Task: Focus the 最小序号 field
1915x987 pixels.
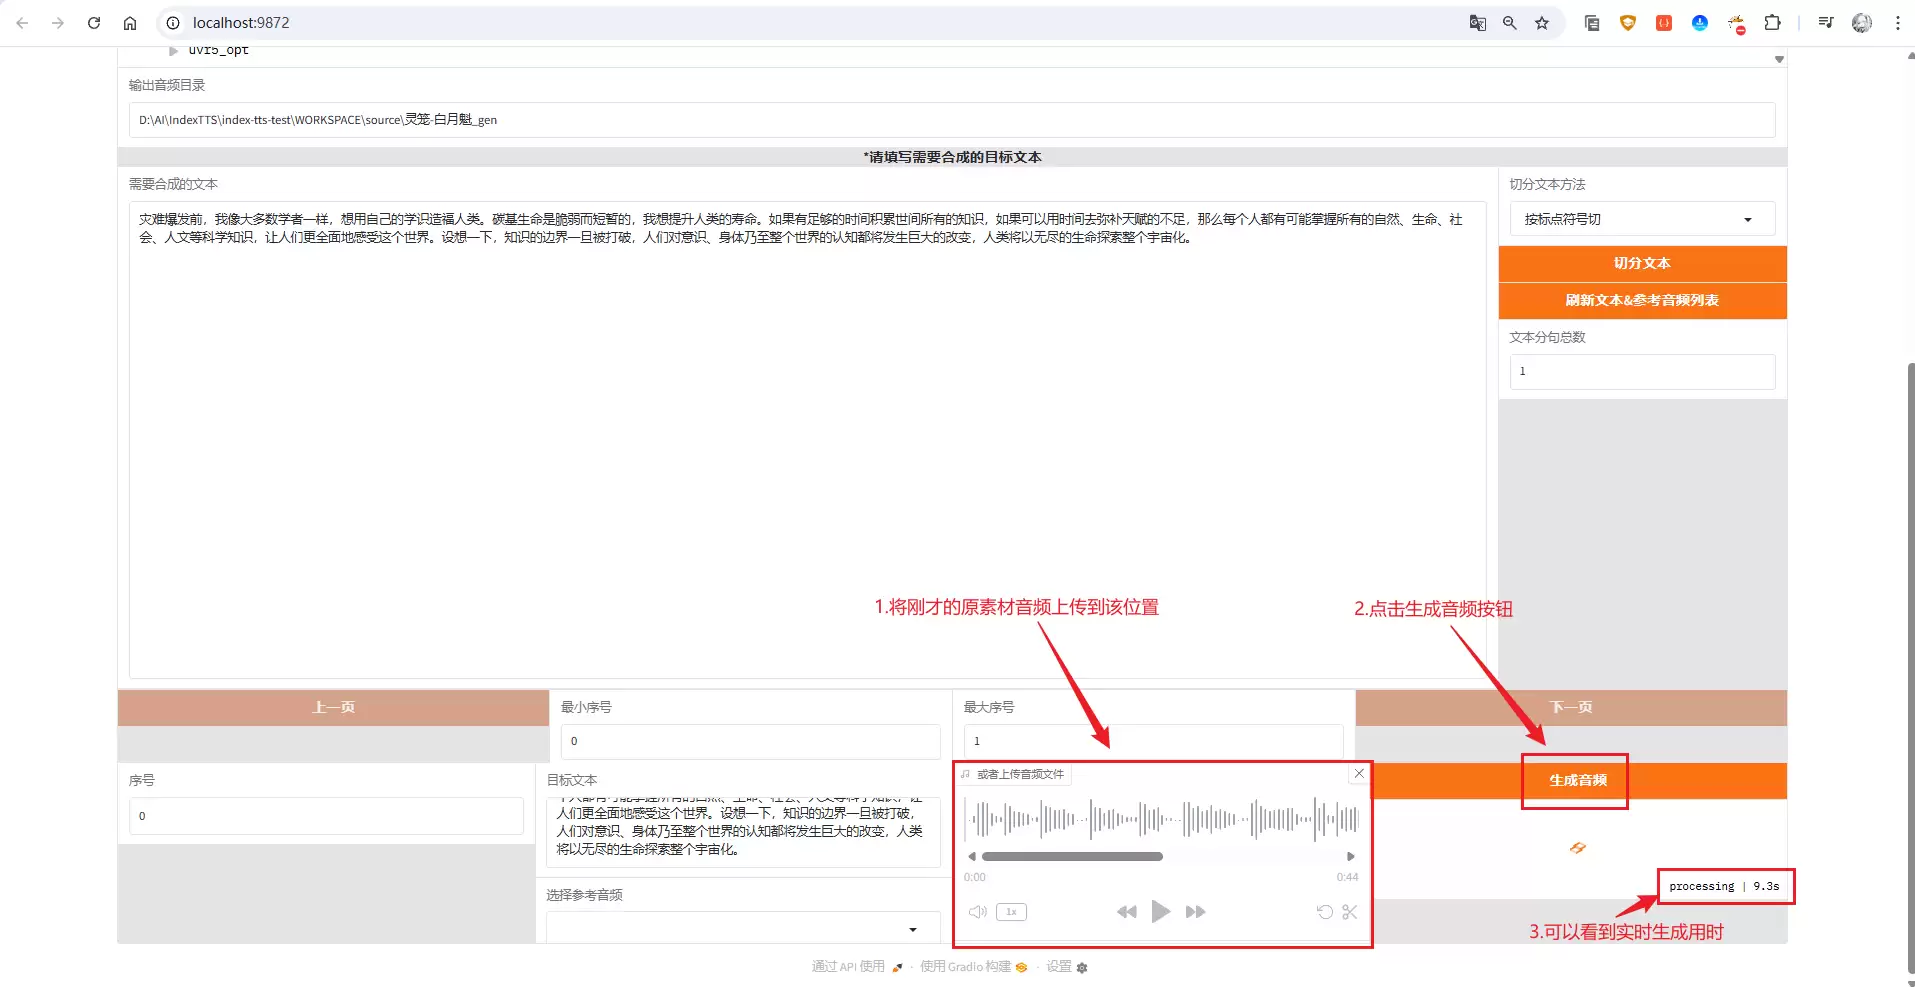Action: click(x=750, y=741)
